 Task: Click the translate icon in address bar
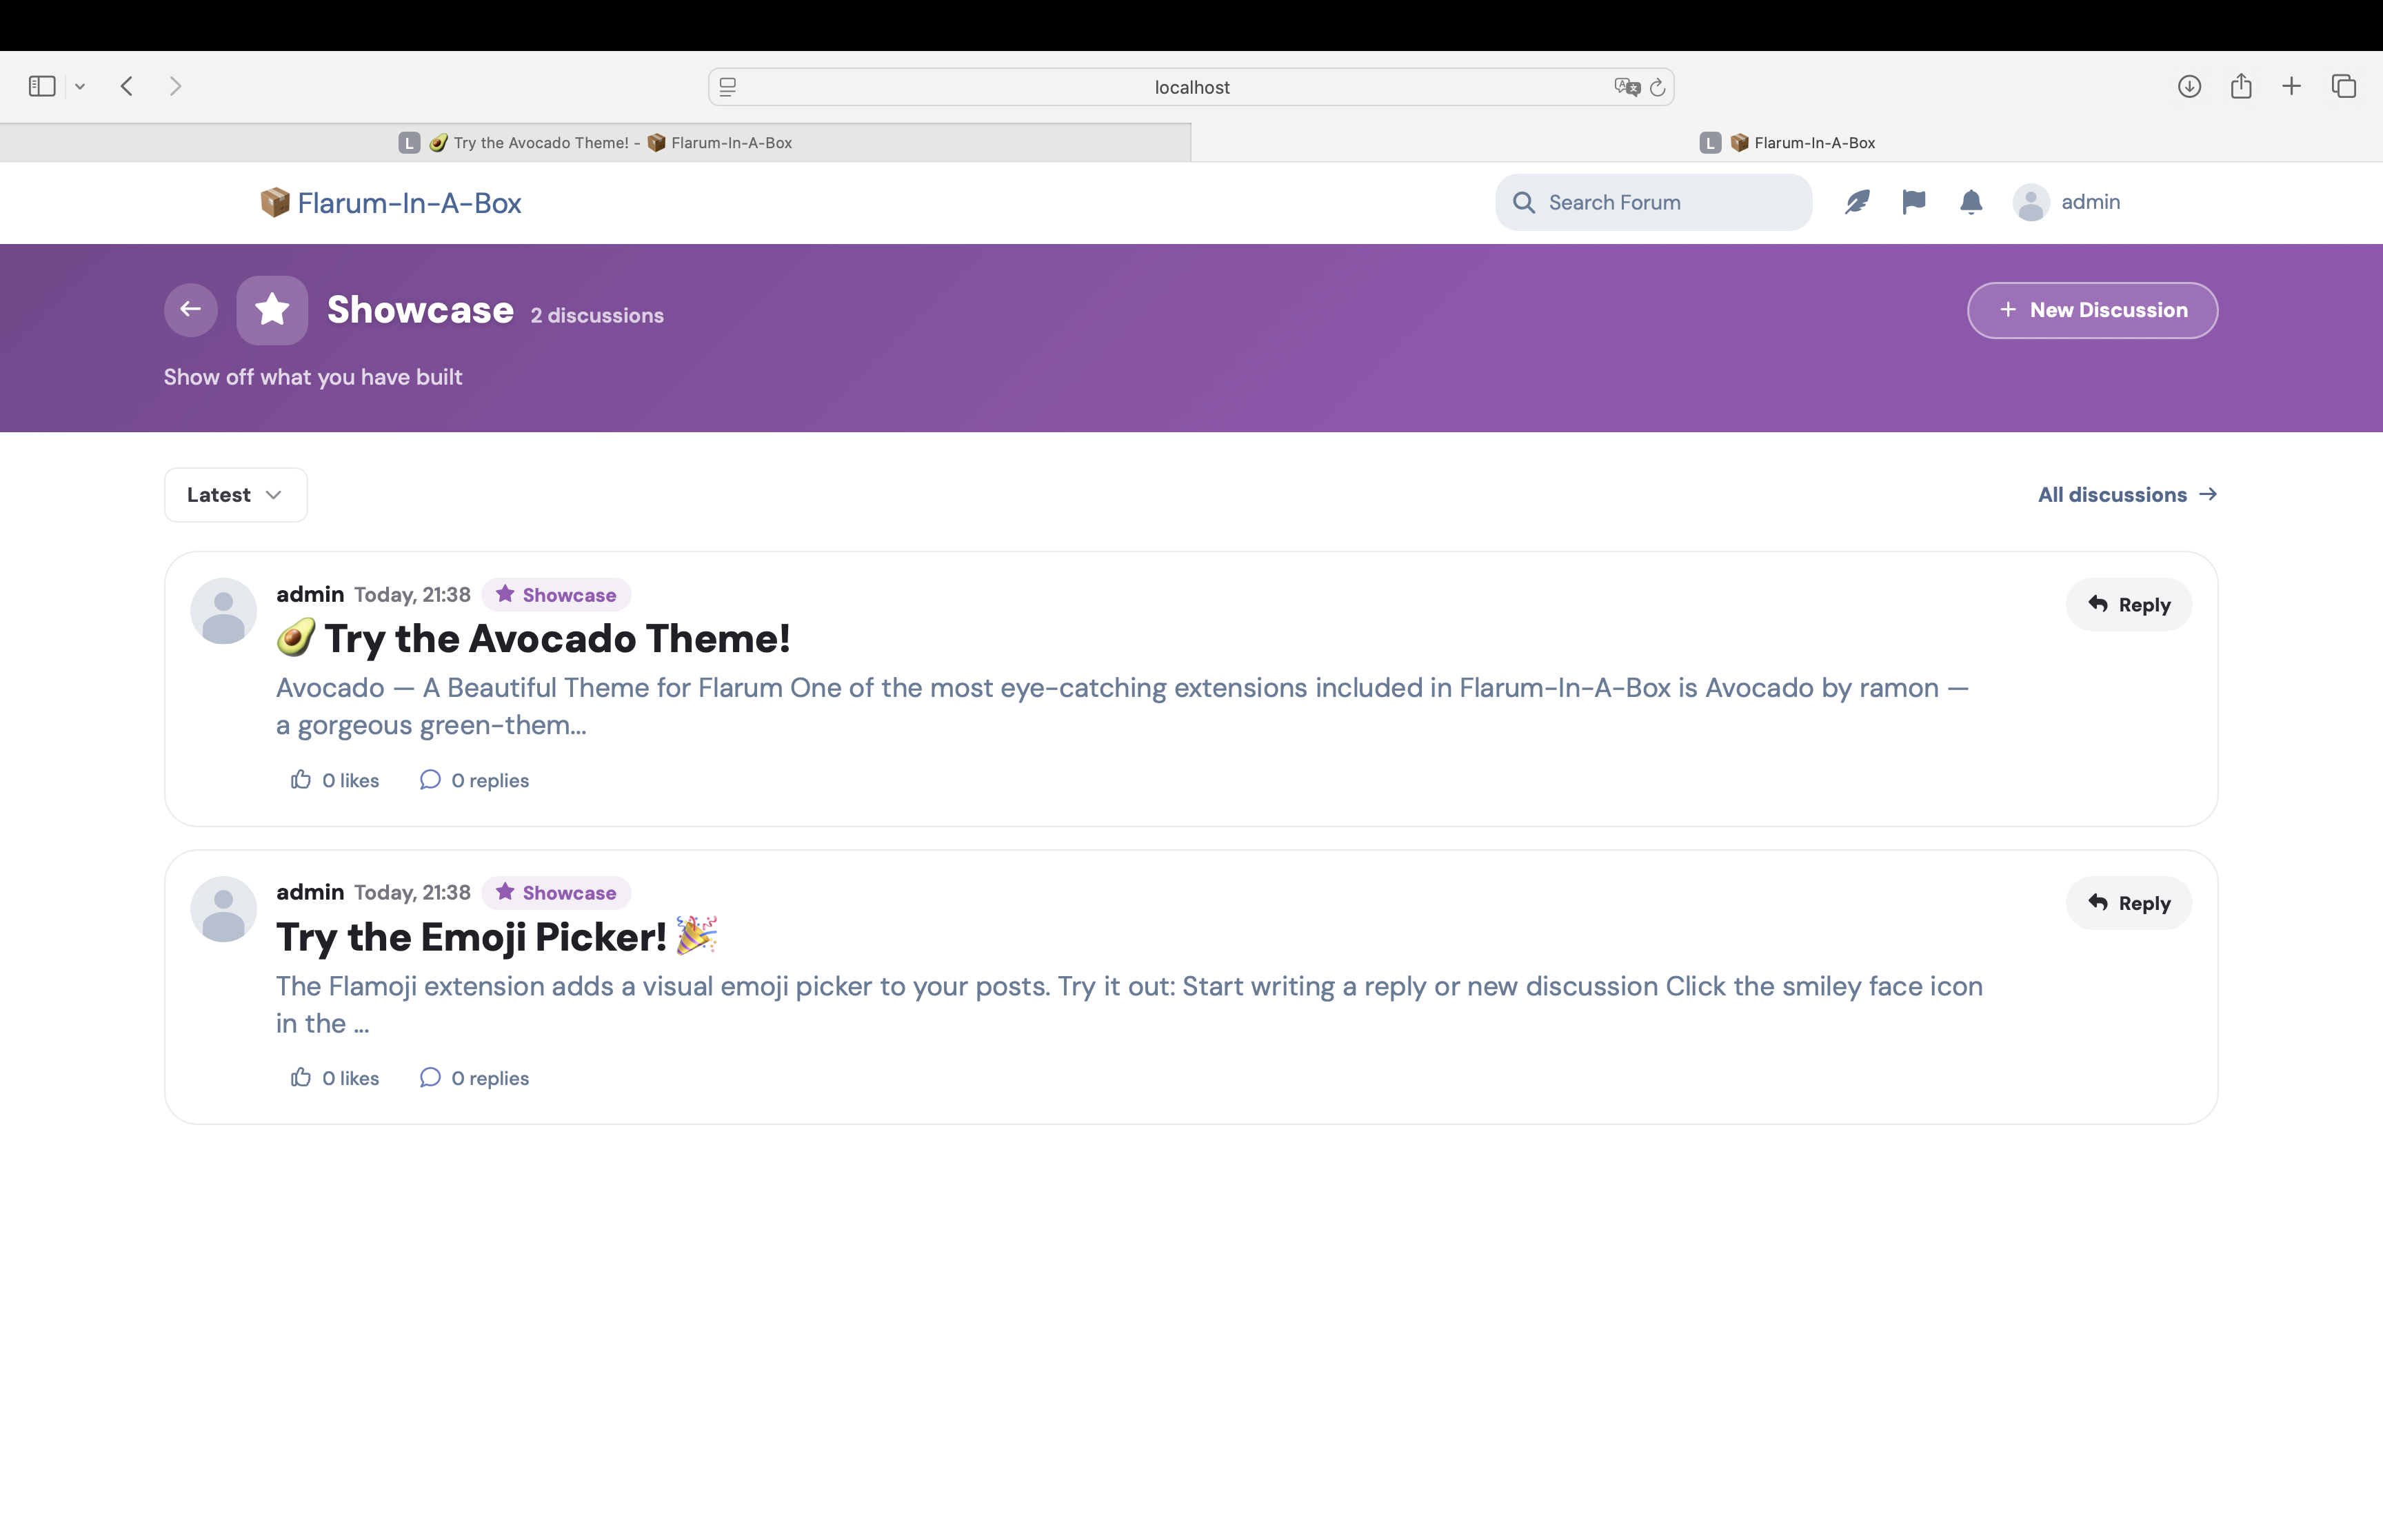(x=1627, y=87)
